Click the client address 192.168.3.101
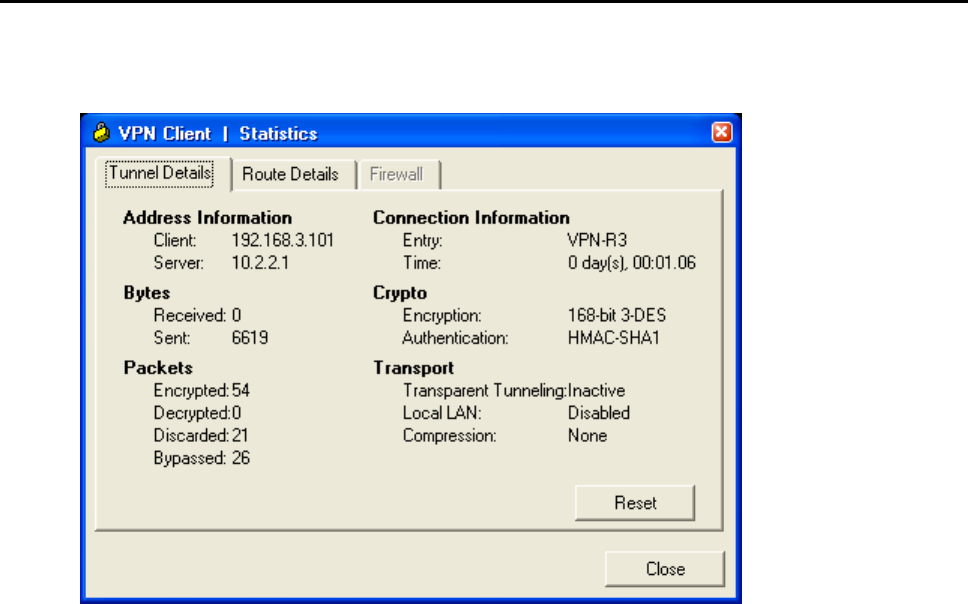Viewport: 968px width, 604px height. pyautogui.click(x=283, y=240)
